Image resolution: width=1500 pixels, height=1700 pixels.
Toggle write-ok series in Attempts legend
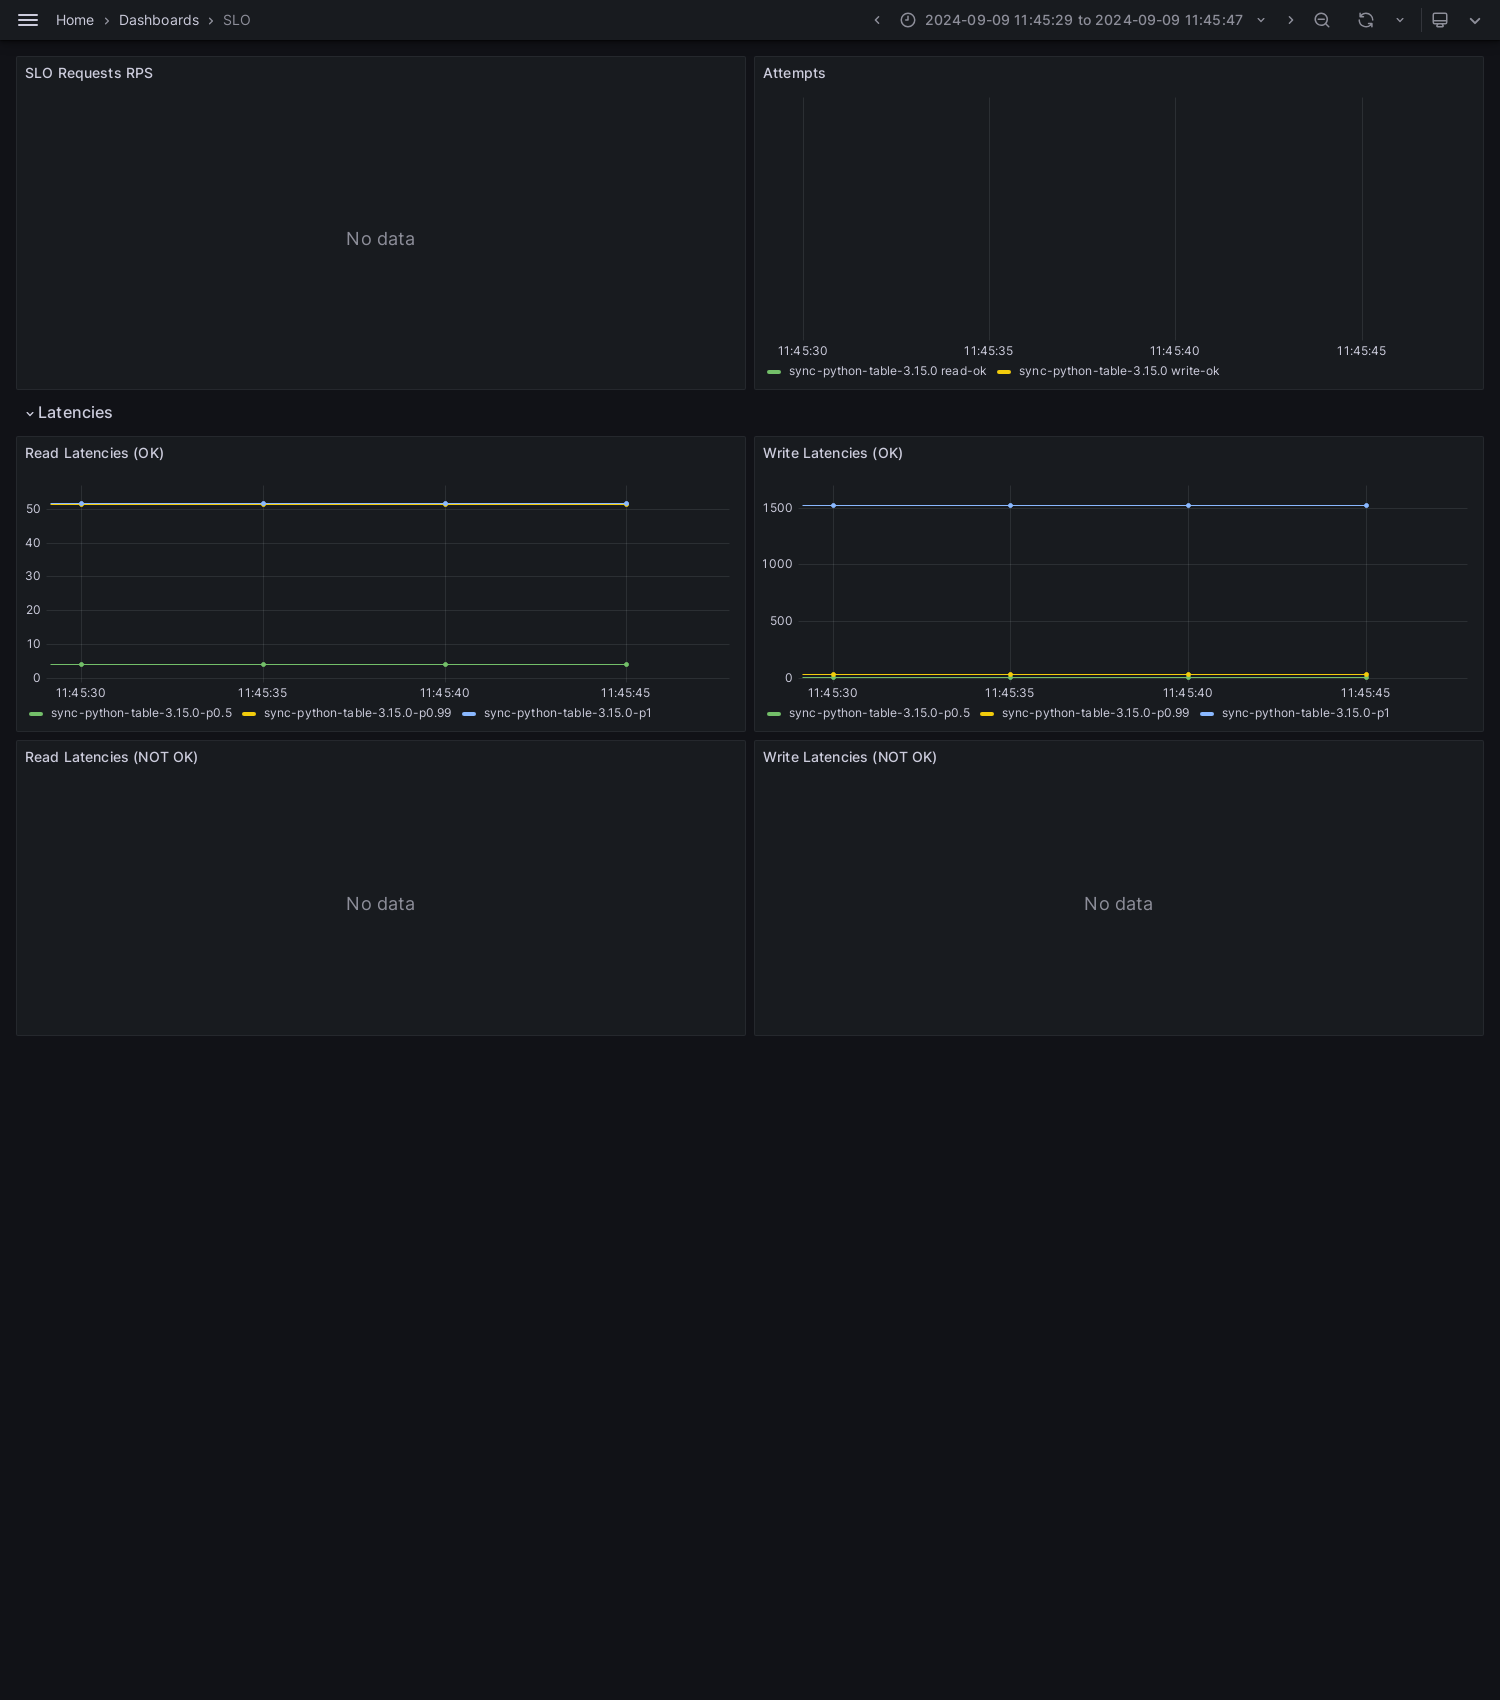click(1119, 371)
